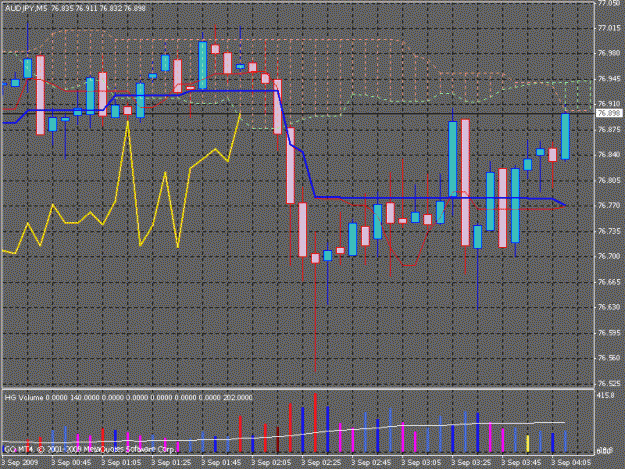The width and height of the screenshot is (625, 469).
Task: Click the 77.015 price axis label
Action: pos(609,28)
